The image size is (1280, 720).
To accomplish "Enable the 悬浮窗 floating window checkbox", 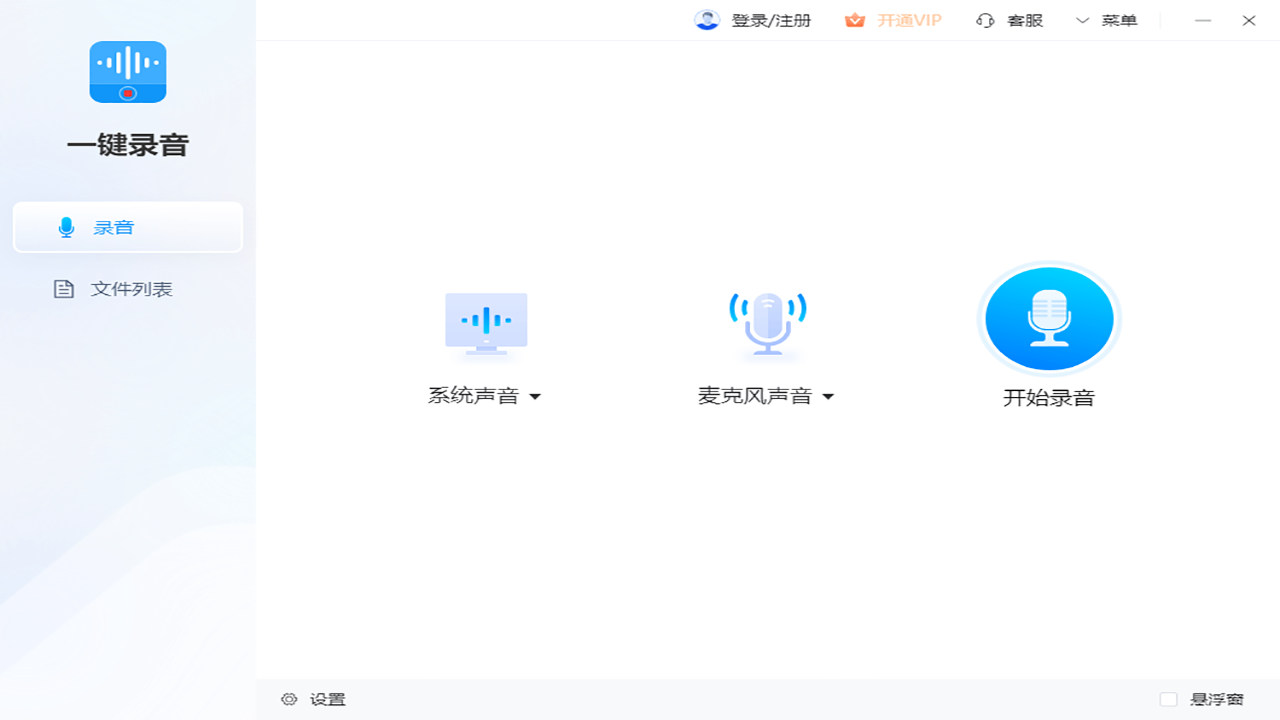I will [1168, 699].
